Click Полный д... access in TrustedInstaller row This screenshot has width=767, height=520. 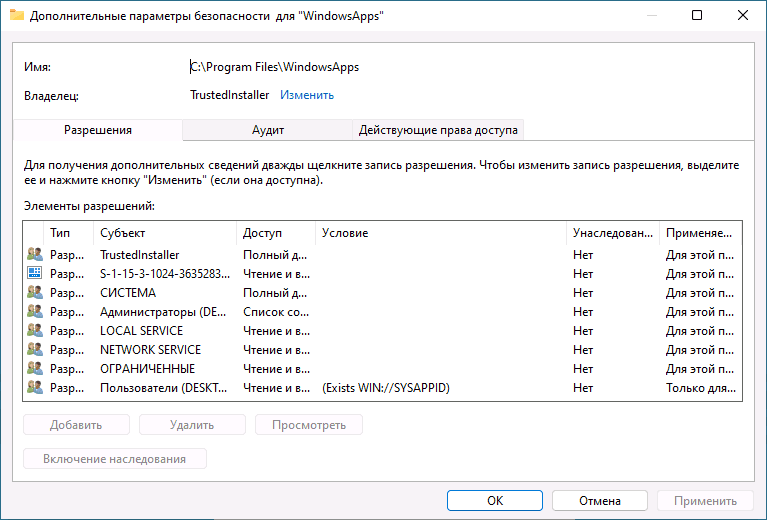click(275, 255)
